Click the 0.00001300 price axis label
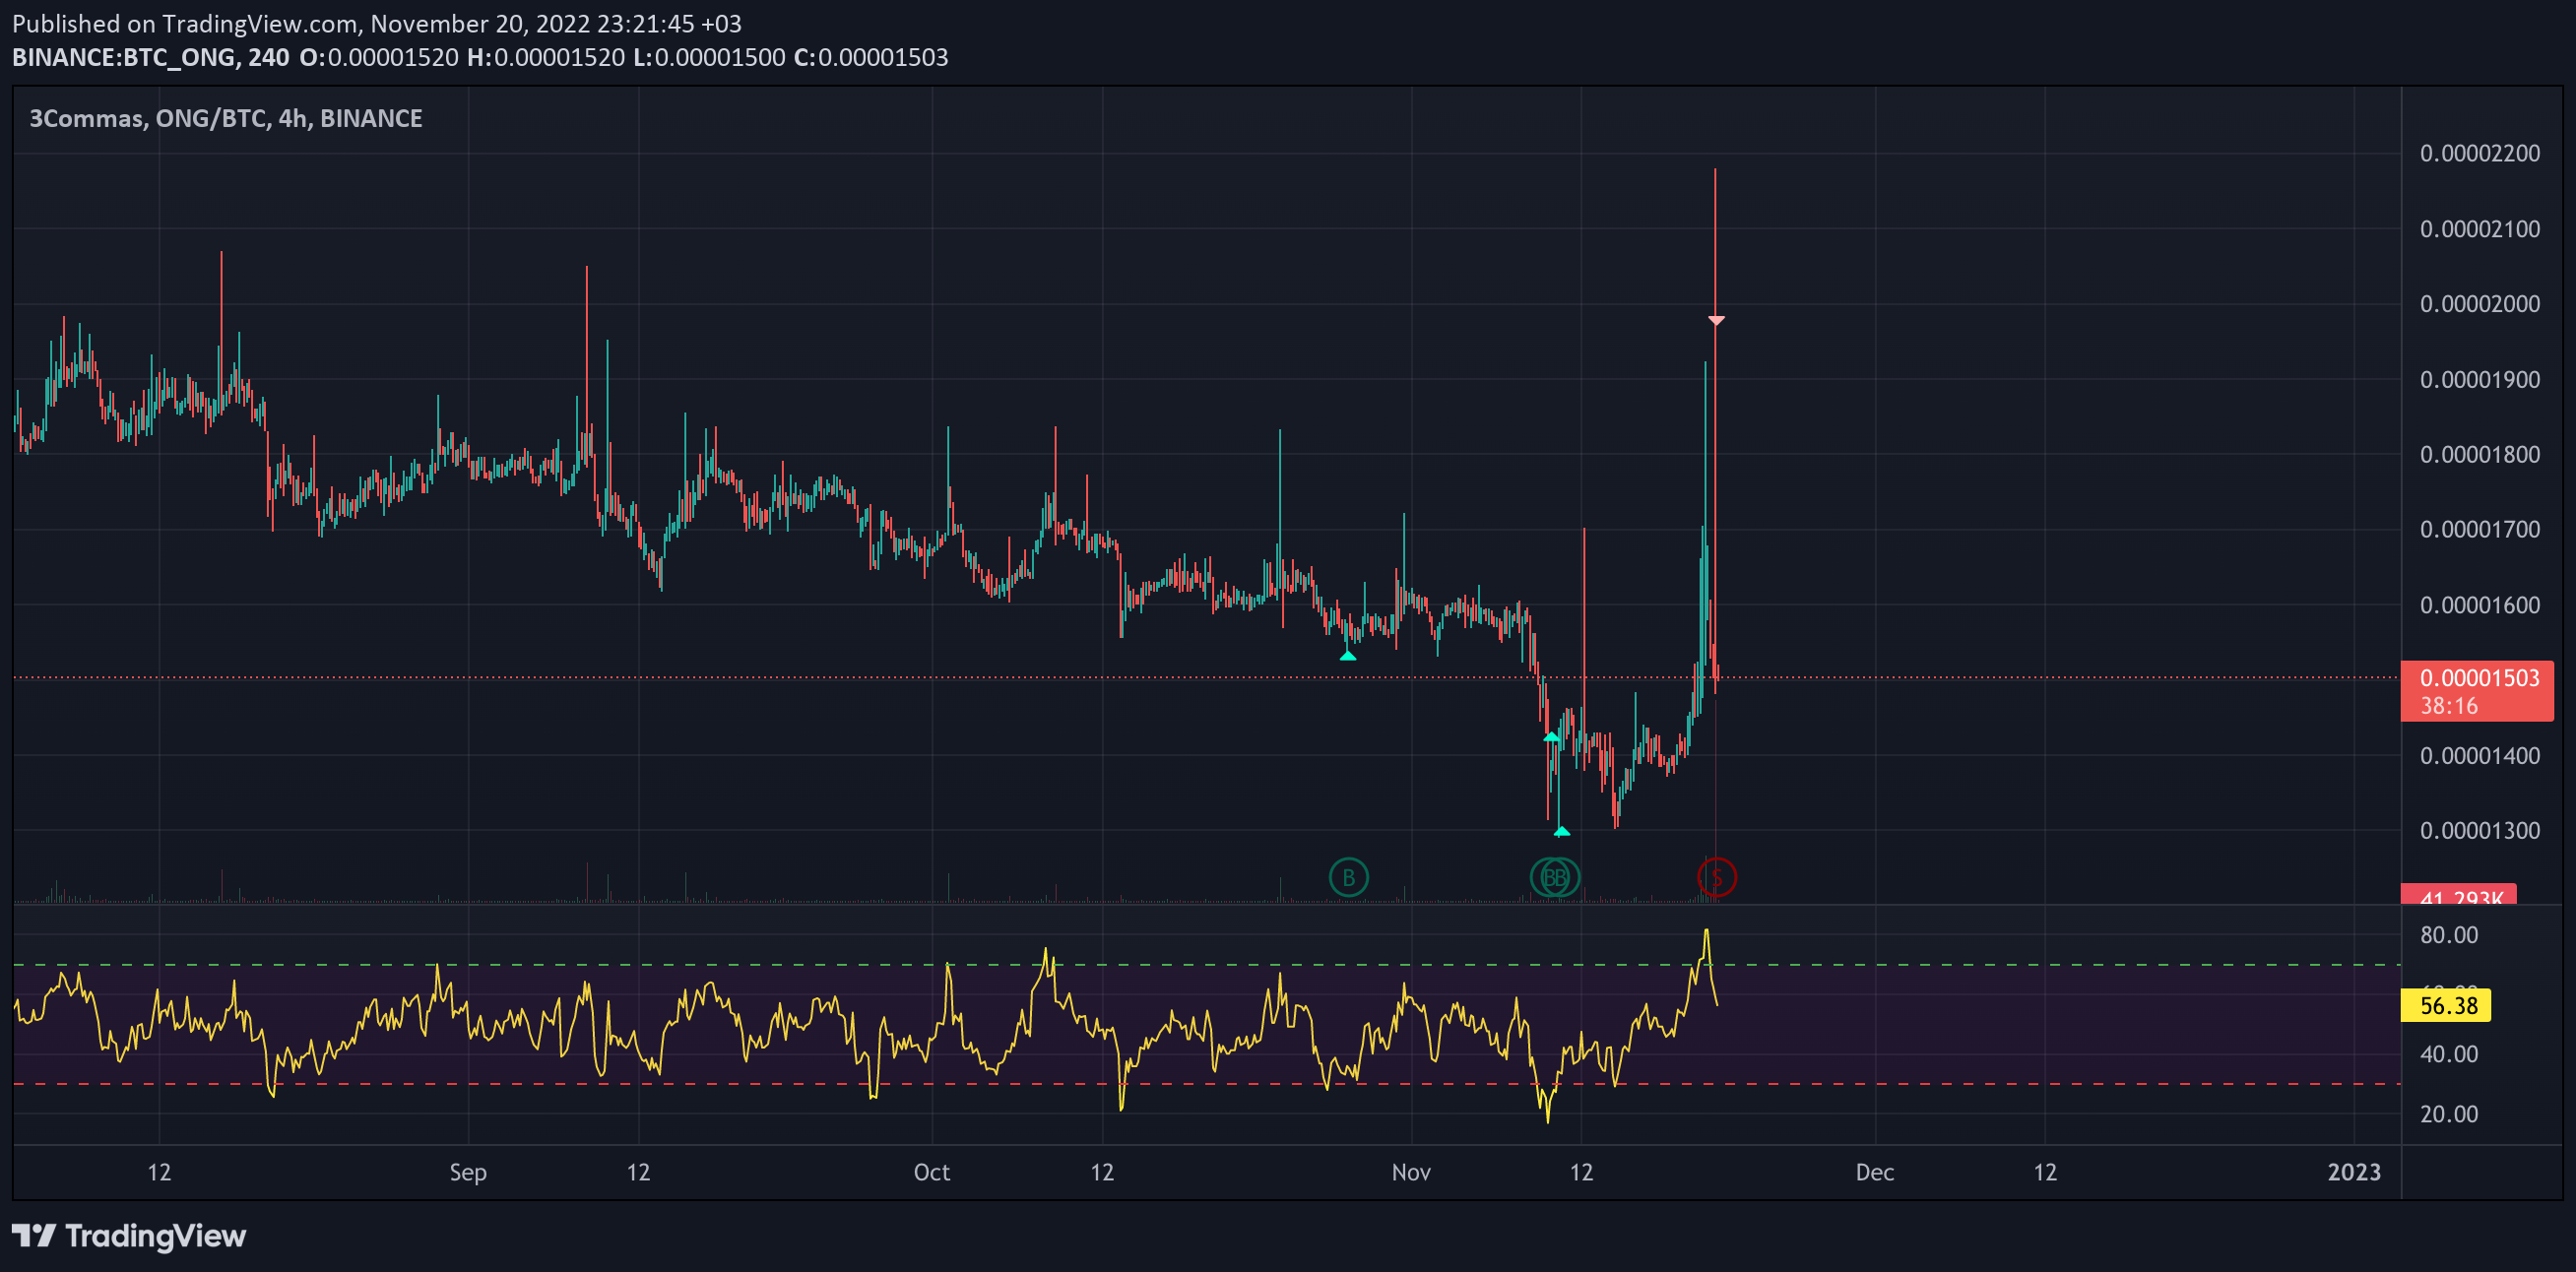 click(2479, 831)
